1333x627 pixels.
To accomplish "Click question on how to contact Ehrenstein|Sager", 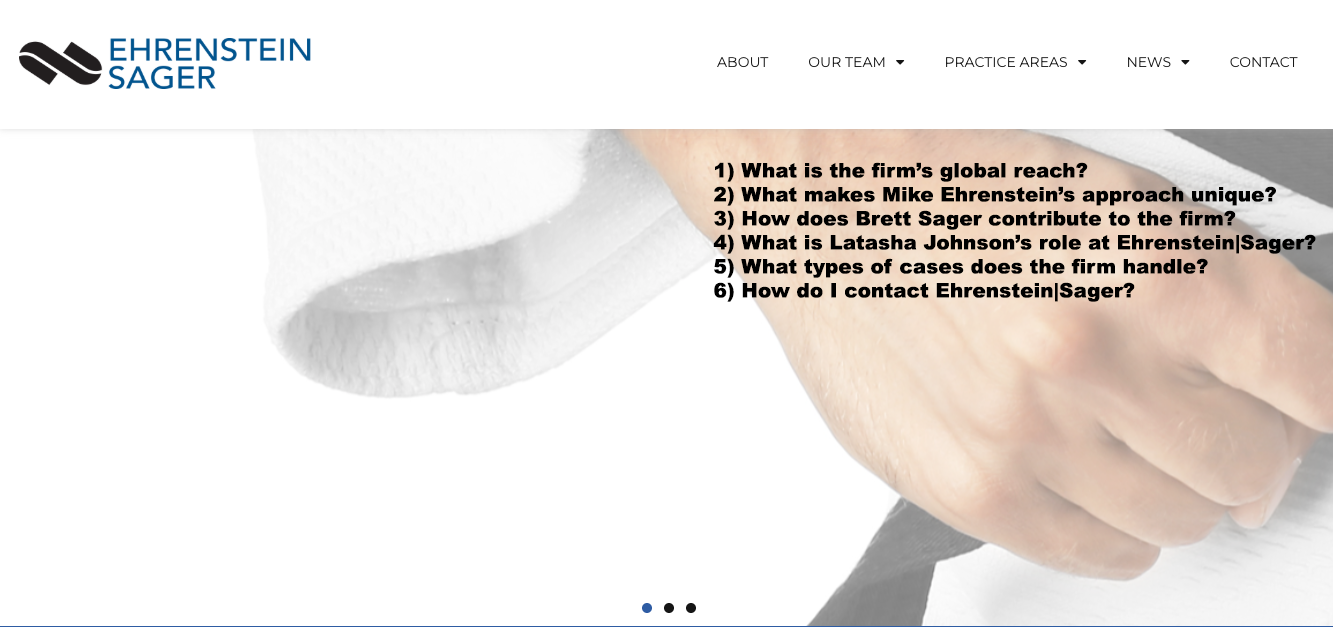I will [924, 291].
